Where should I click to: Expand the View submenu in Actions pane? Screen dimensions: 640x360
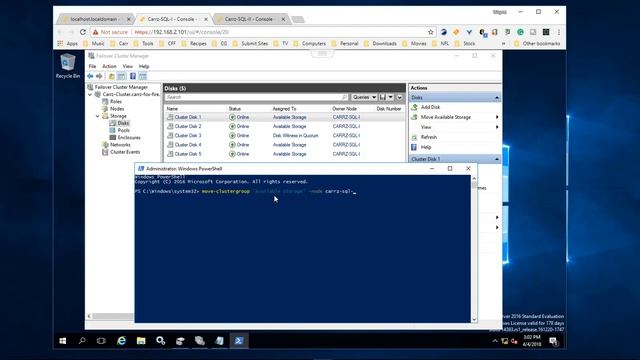point(497,127)
